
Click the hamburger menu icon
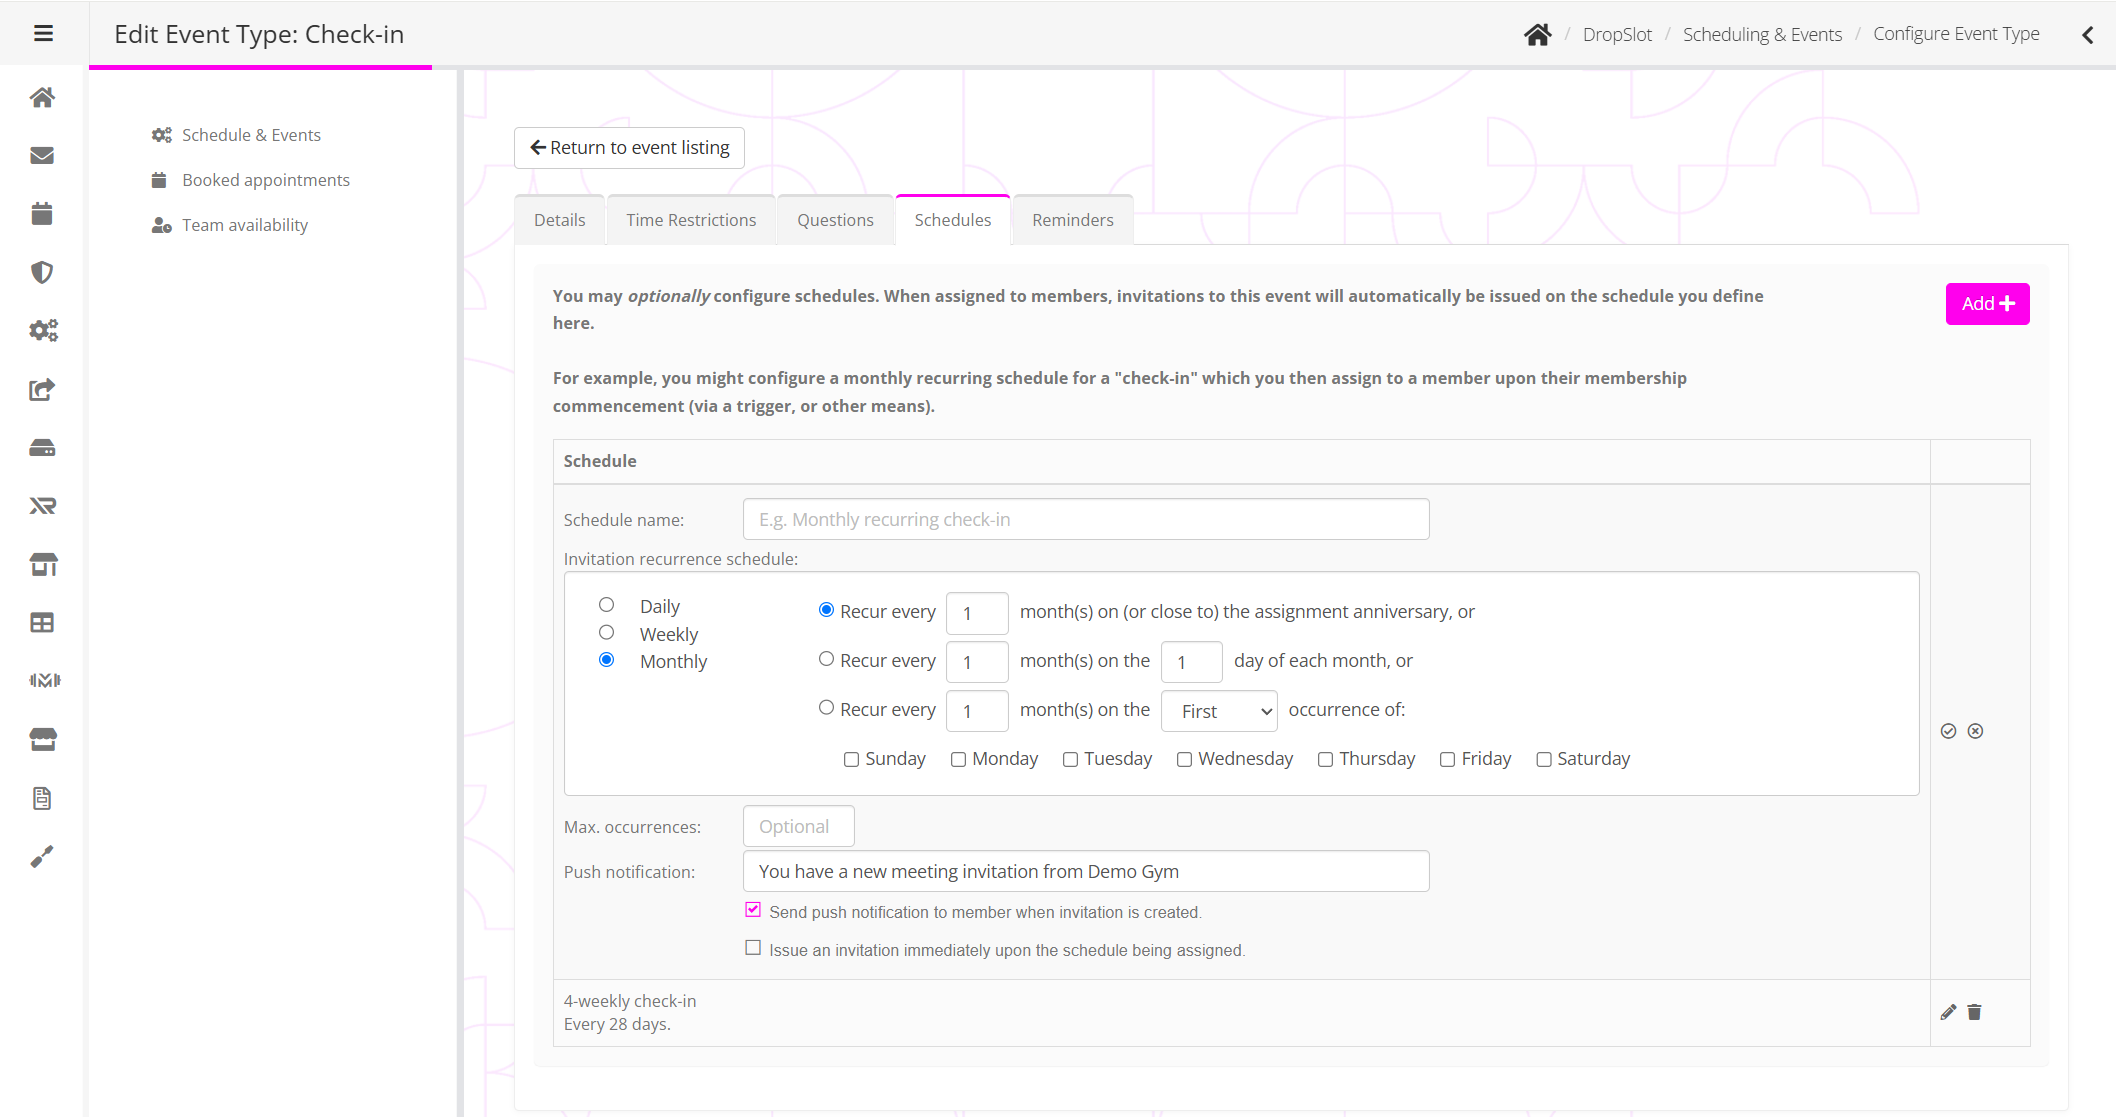tap(43, 34)
